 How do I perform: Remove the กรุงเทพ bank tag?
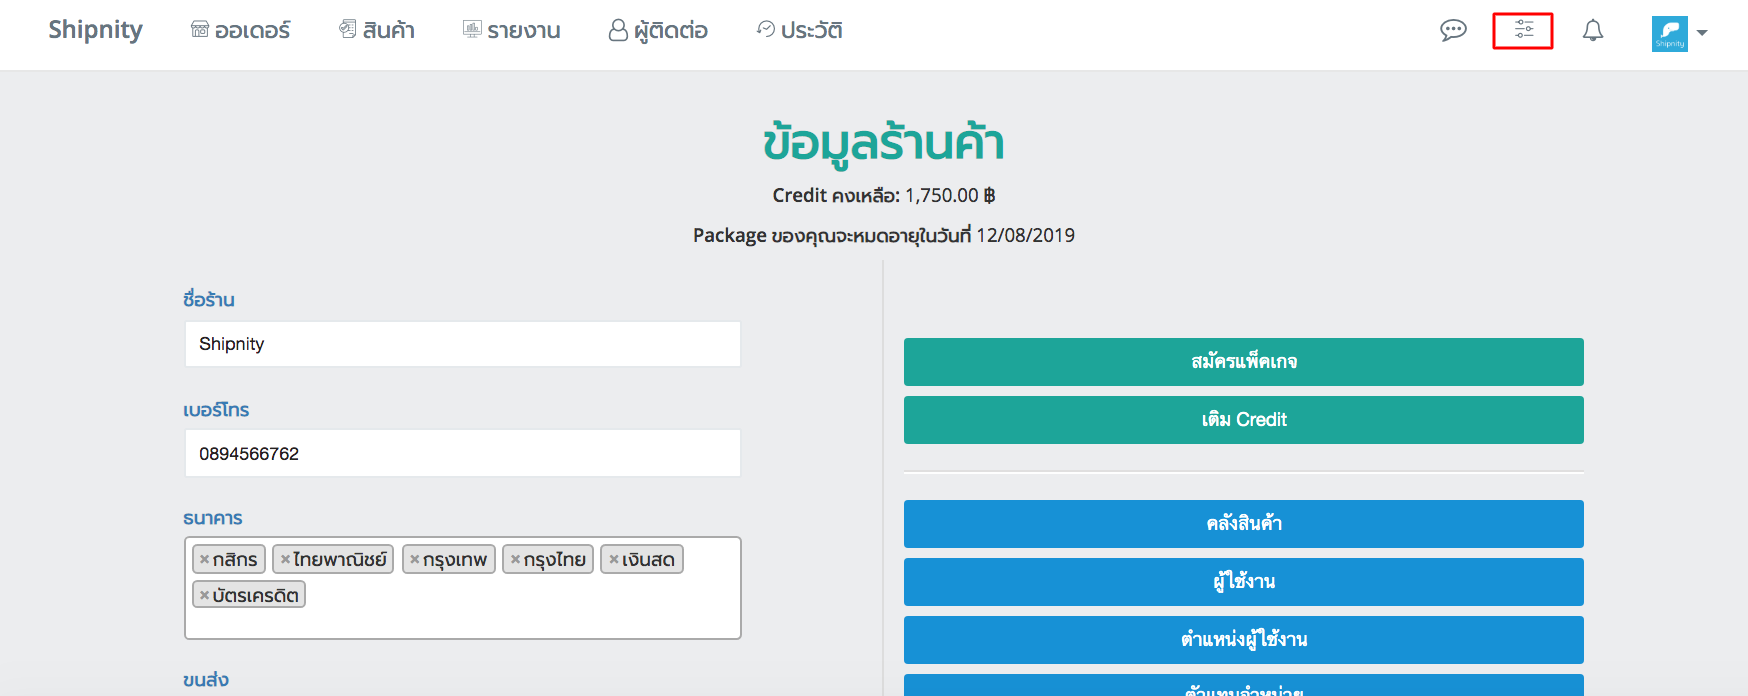pyautogui.click(x=415, y=560)
